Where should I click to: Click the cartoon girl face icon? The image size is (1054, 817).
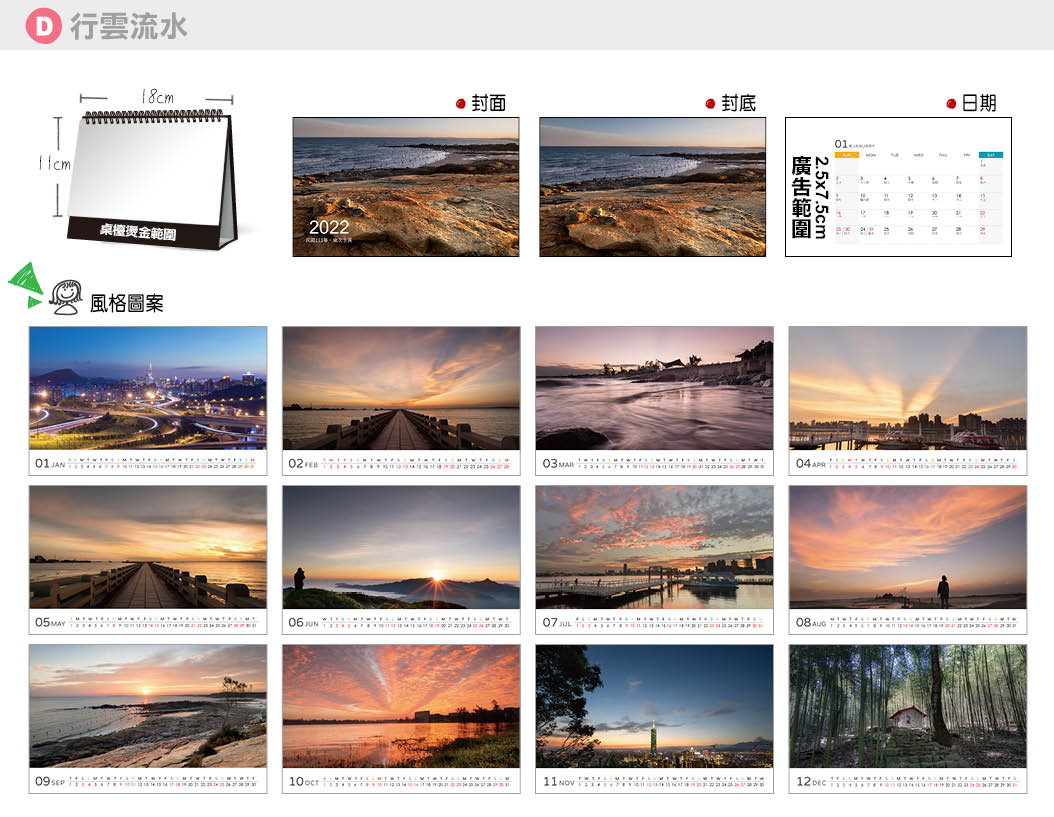67,297
